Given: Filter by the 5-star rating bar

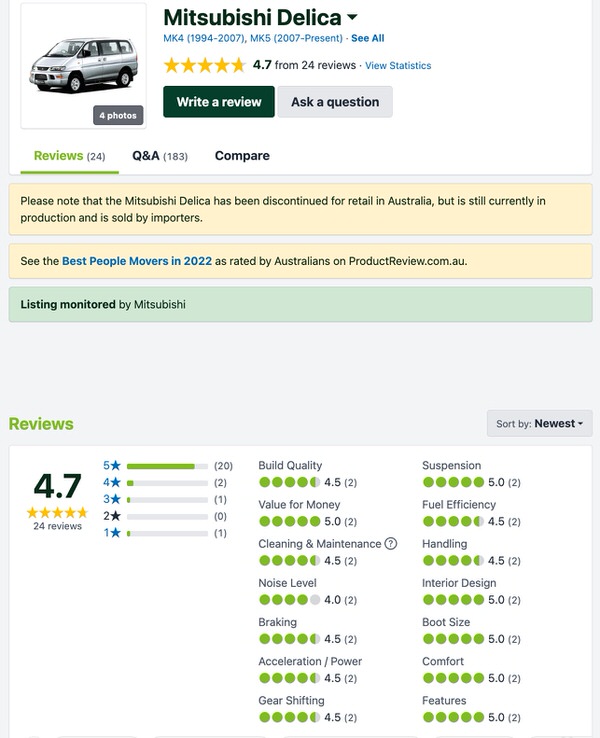Looking at the screenshot, I should pos(167,466).
